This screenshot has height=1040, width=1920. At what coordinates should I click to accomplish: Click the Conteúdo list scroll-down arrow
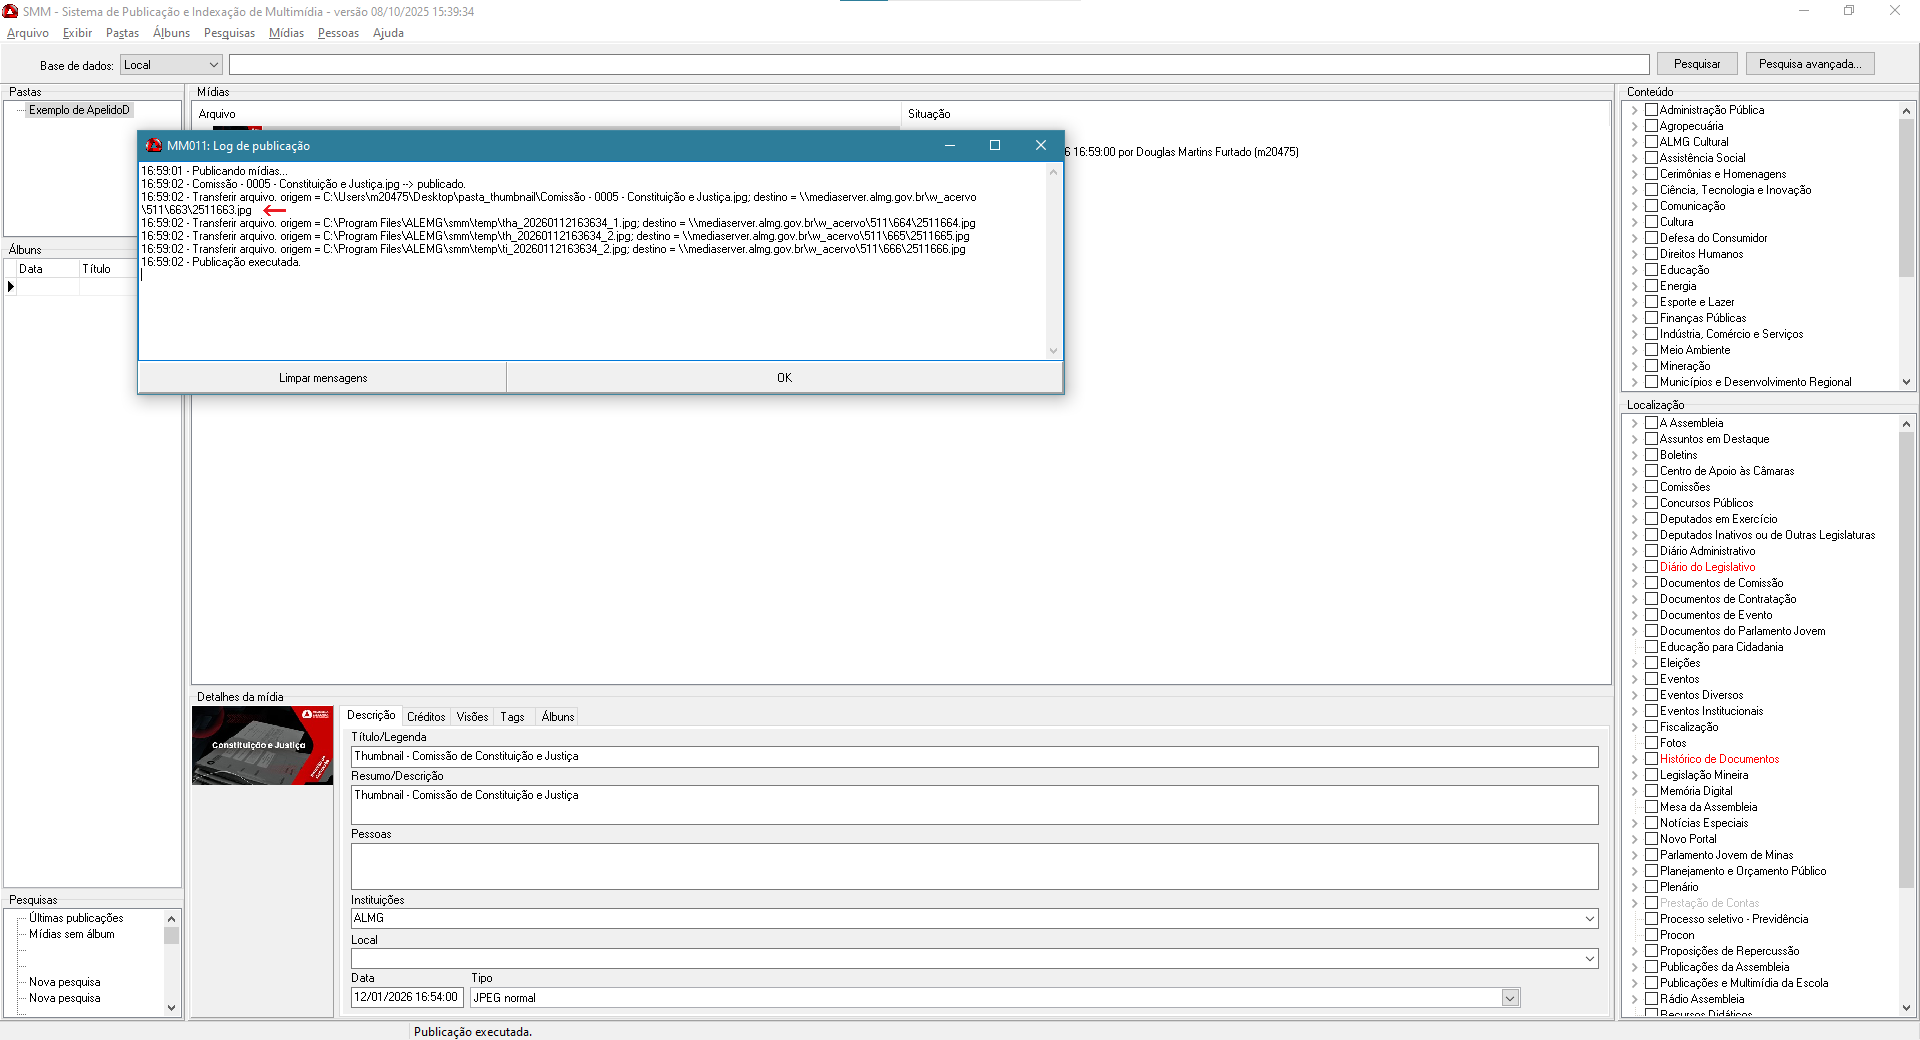pyautogui.click(x=1906, y=382)
